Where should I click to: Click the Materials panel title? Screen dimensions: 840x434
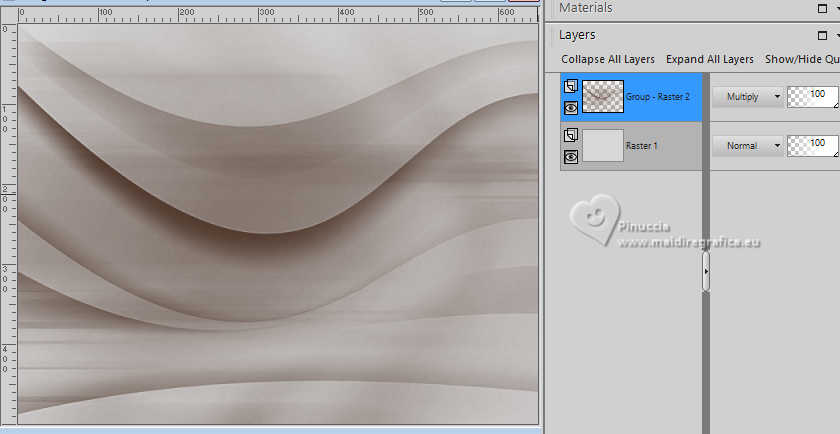pyautogui.click(x=586, y=8)
